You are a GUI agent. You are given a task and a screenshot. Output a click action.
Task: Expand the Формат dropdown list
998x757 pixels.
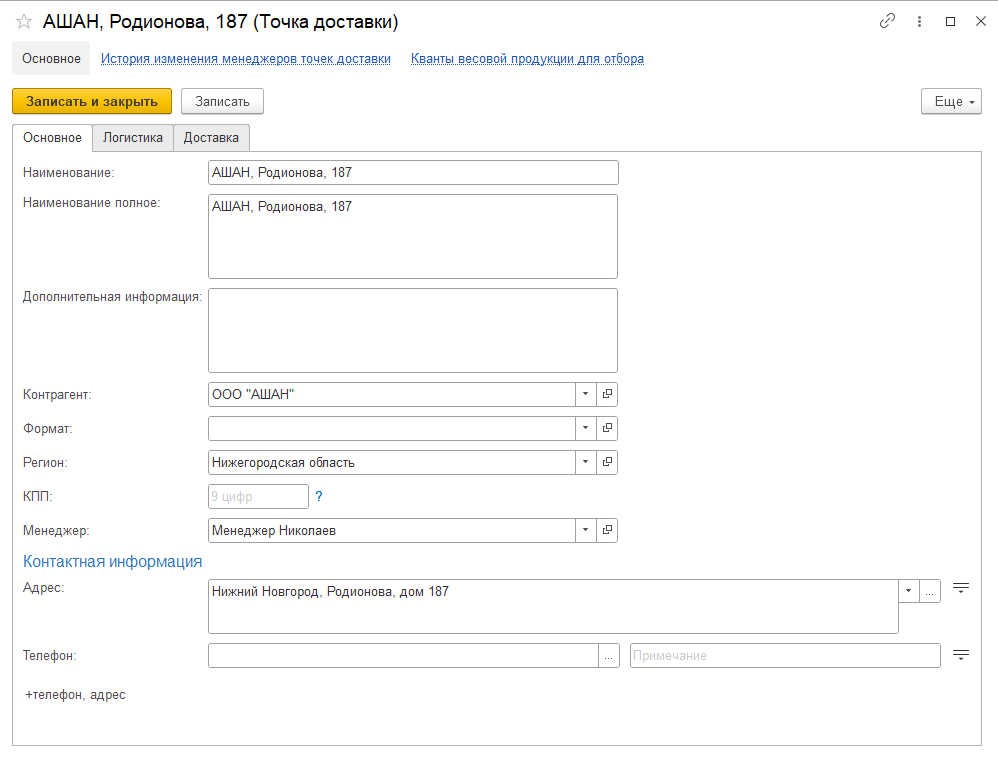tap(585, 429)
